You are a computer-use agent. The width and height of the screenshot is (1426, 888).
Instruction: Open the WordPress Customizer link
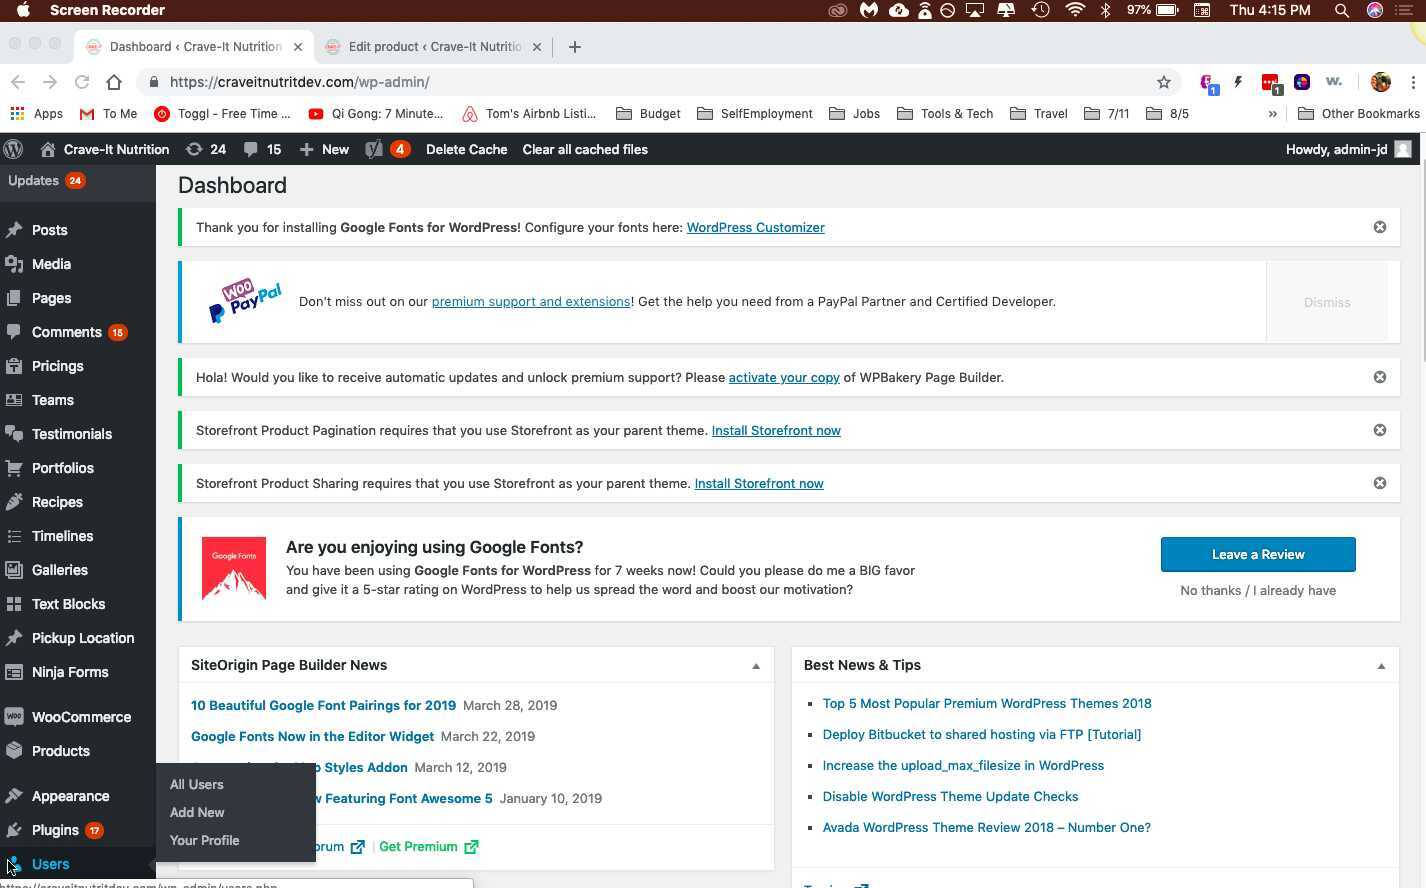pos(756,227)
